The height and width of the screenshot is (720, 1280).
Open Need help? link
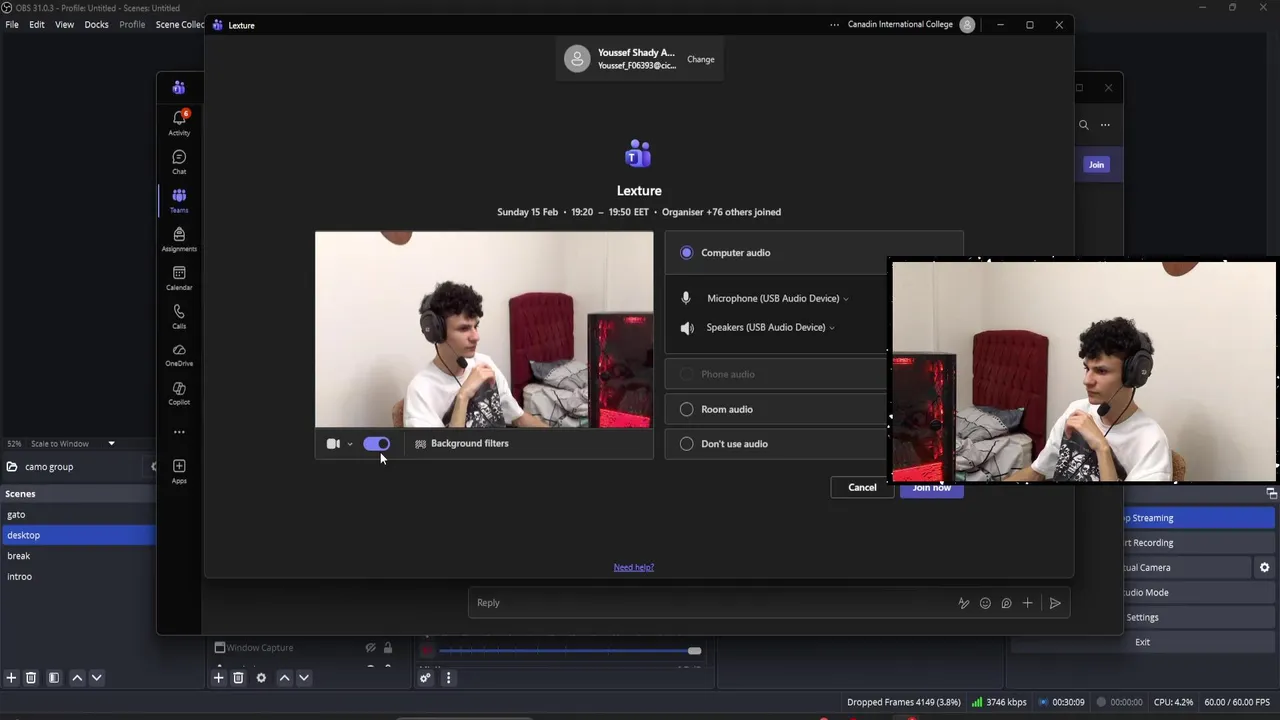(x=634, y=567)
